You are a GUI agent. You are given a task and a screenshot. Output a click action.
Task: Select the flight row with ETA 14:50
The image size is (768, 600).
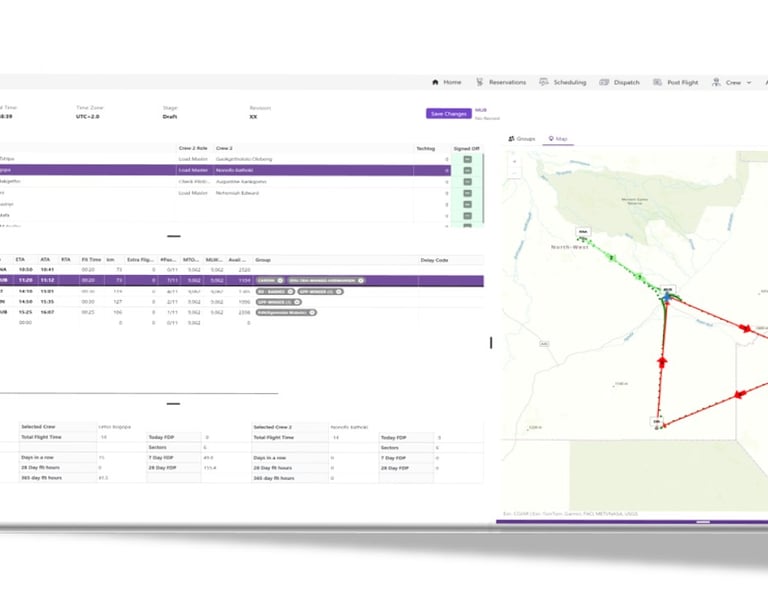pyautogui.click(x=242, y=302)
